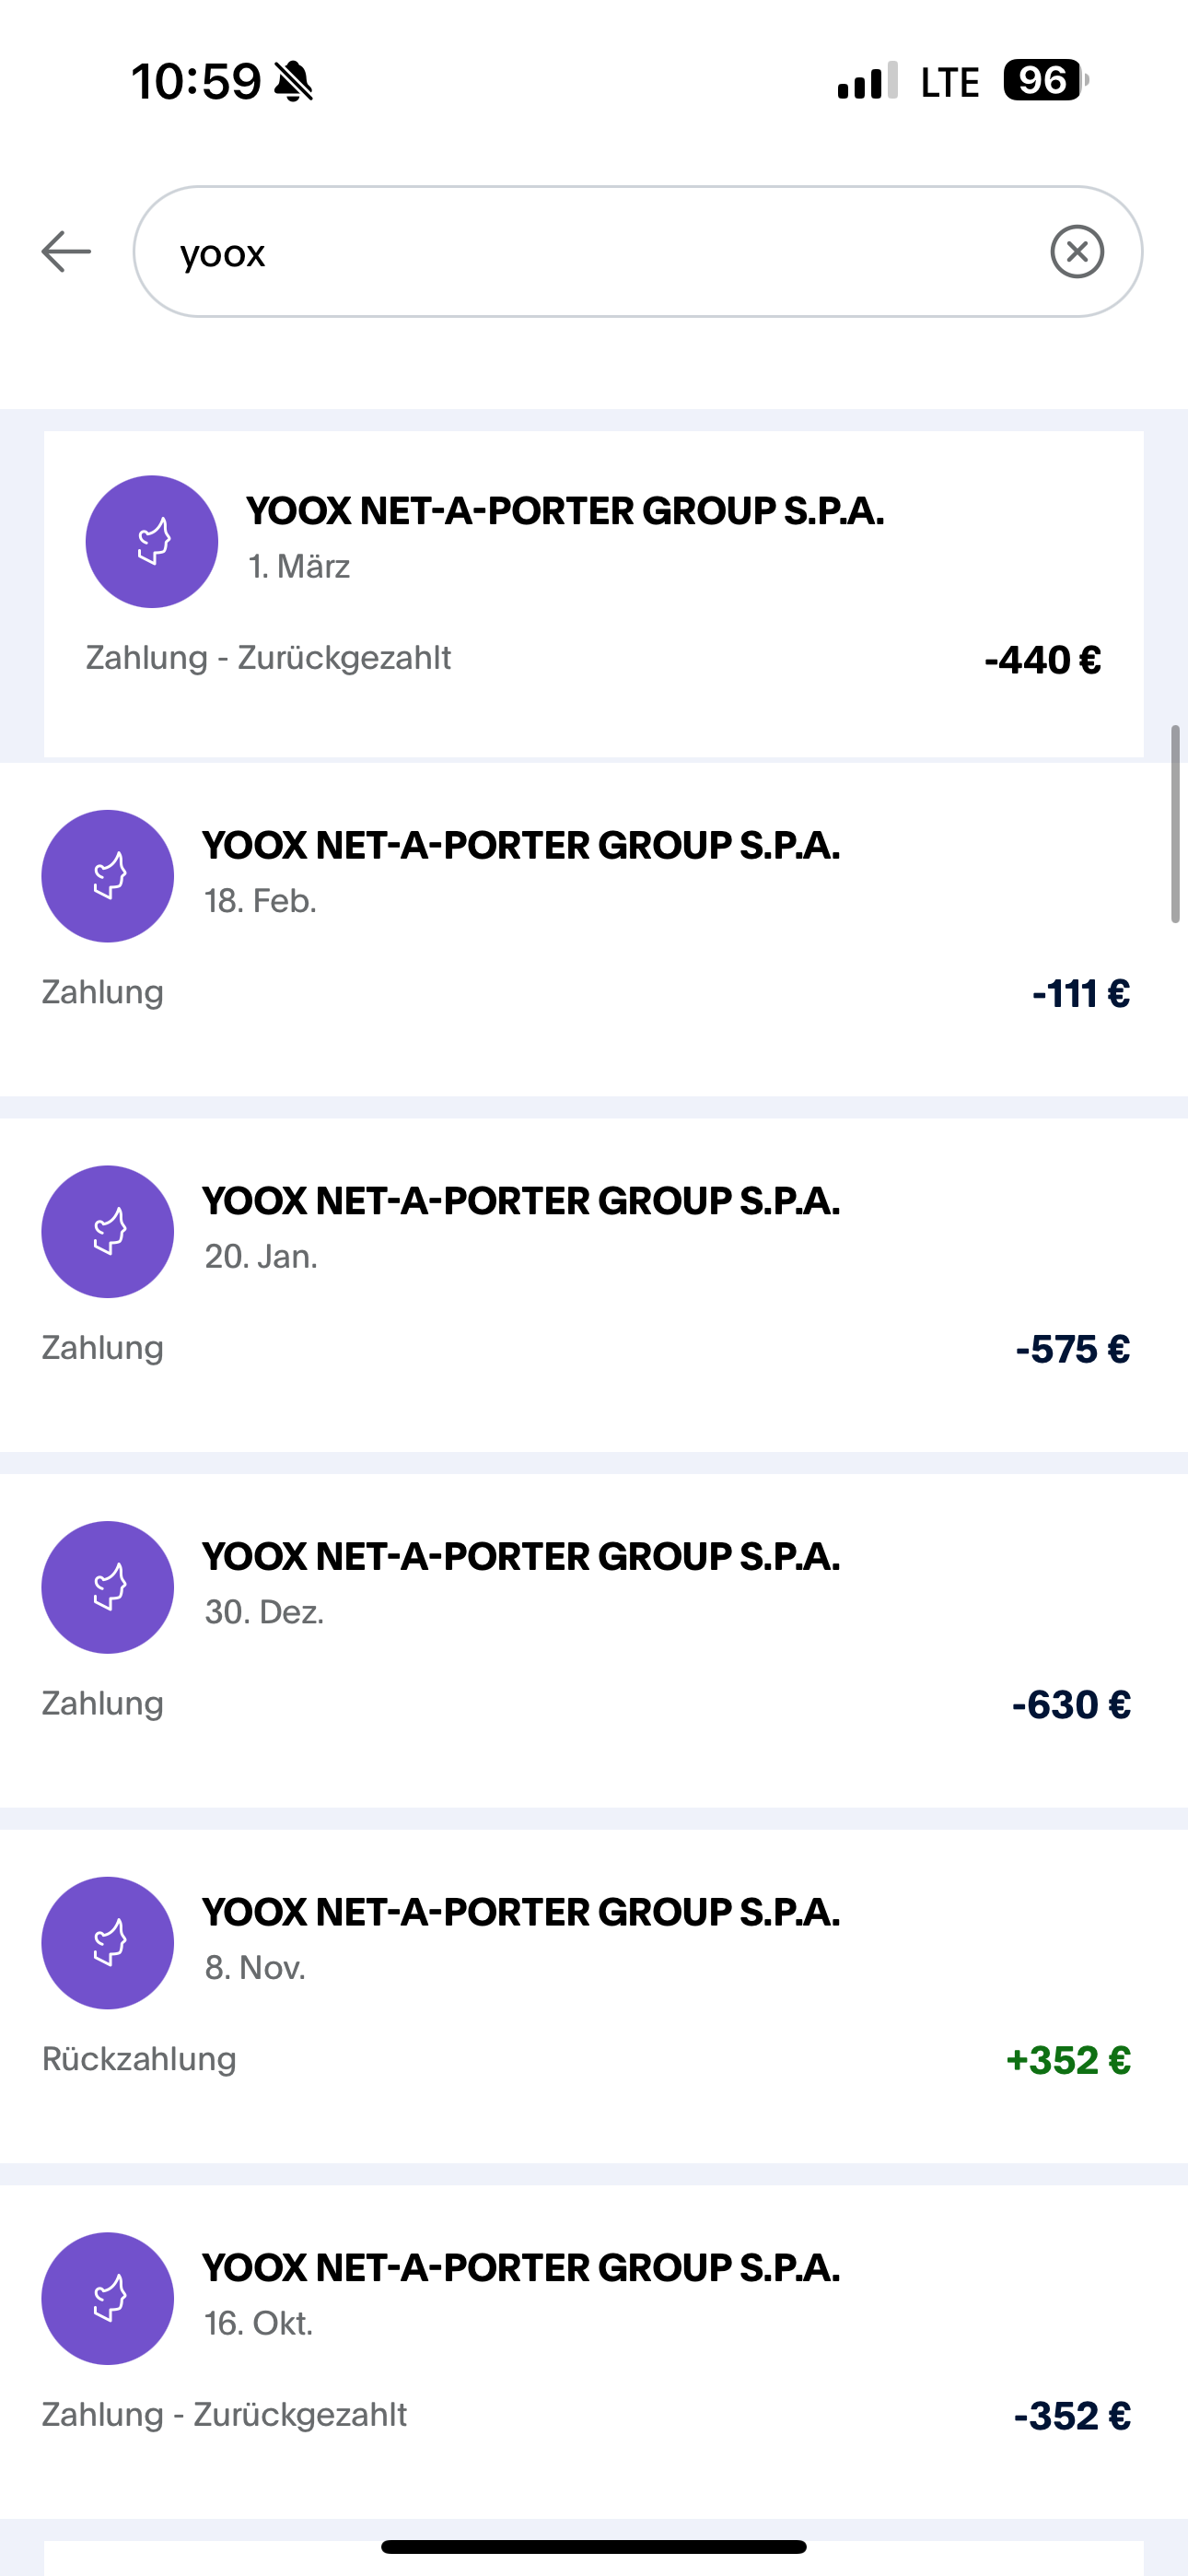Tap the purple merchant icon for 16. Okt.
The width and height of the screenshot is (1188, 2576).
(x=108, y=2298)
